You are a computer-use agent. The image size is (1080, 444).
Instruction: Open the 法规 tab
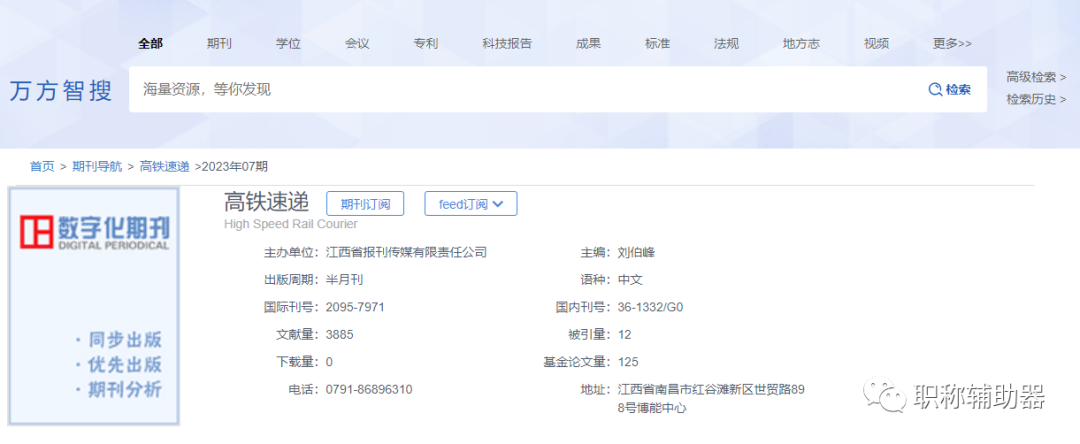(727, 43)
